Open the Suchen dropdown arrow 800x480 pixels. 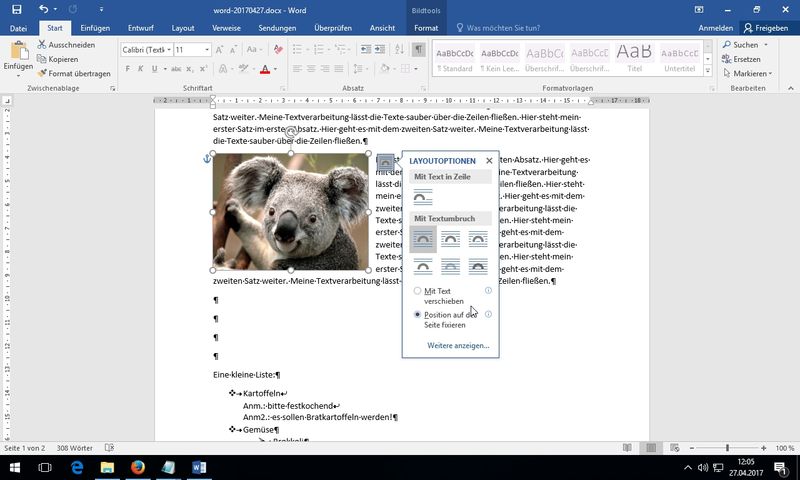tap(764, 45)
